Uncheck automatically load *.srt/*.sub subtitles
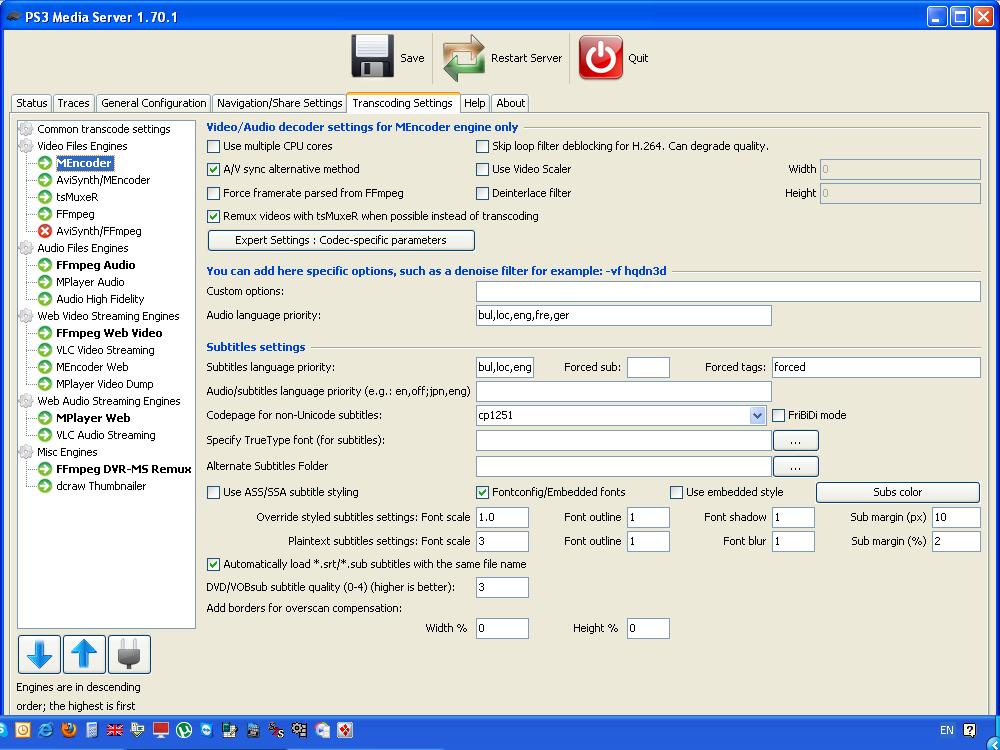 [x=214, y=564]
